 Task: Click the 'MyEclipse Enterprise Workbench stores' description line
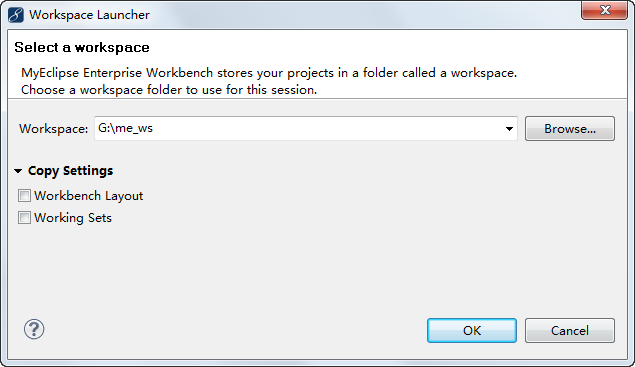(x=269, y=73)
